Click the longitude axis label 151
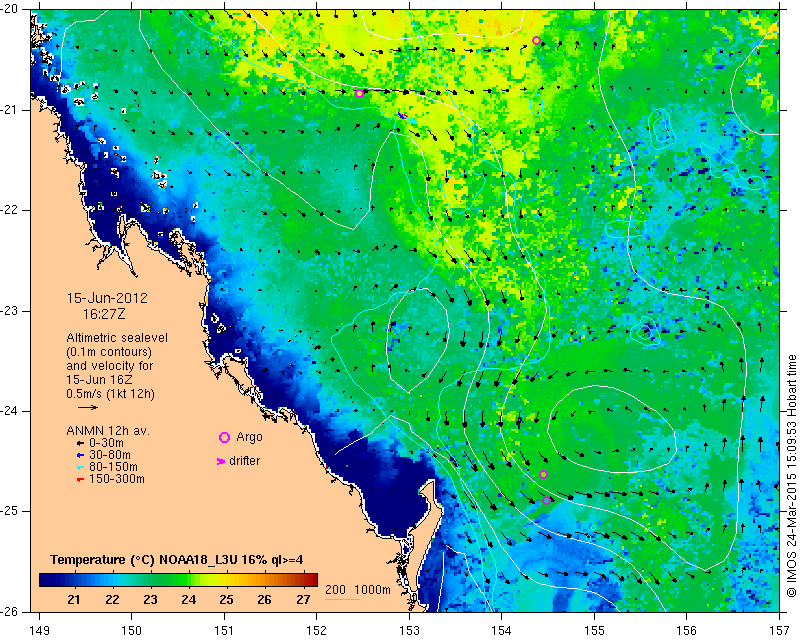This screenshot has height=640, width=800. click(224, 630)
